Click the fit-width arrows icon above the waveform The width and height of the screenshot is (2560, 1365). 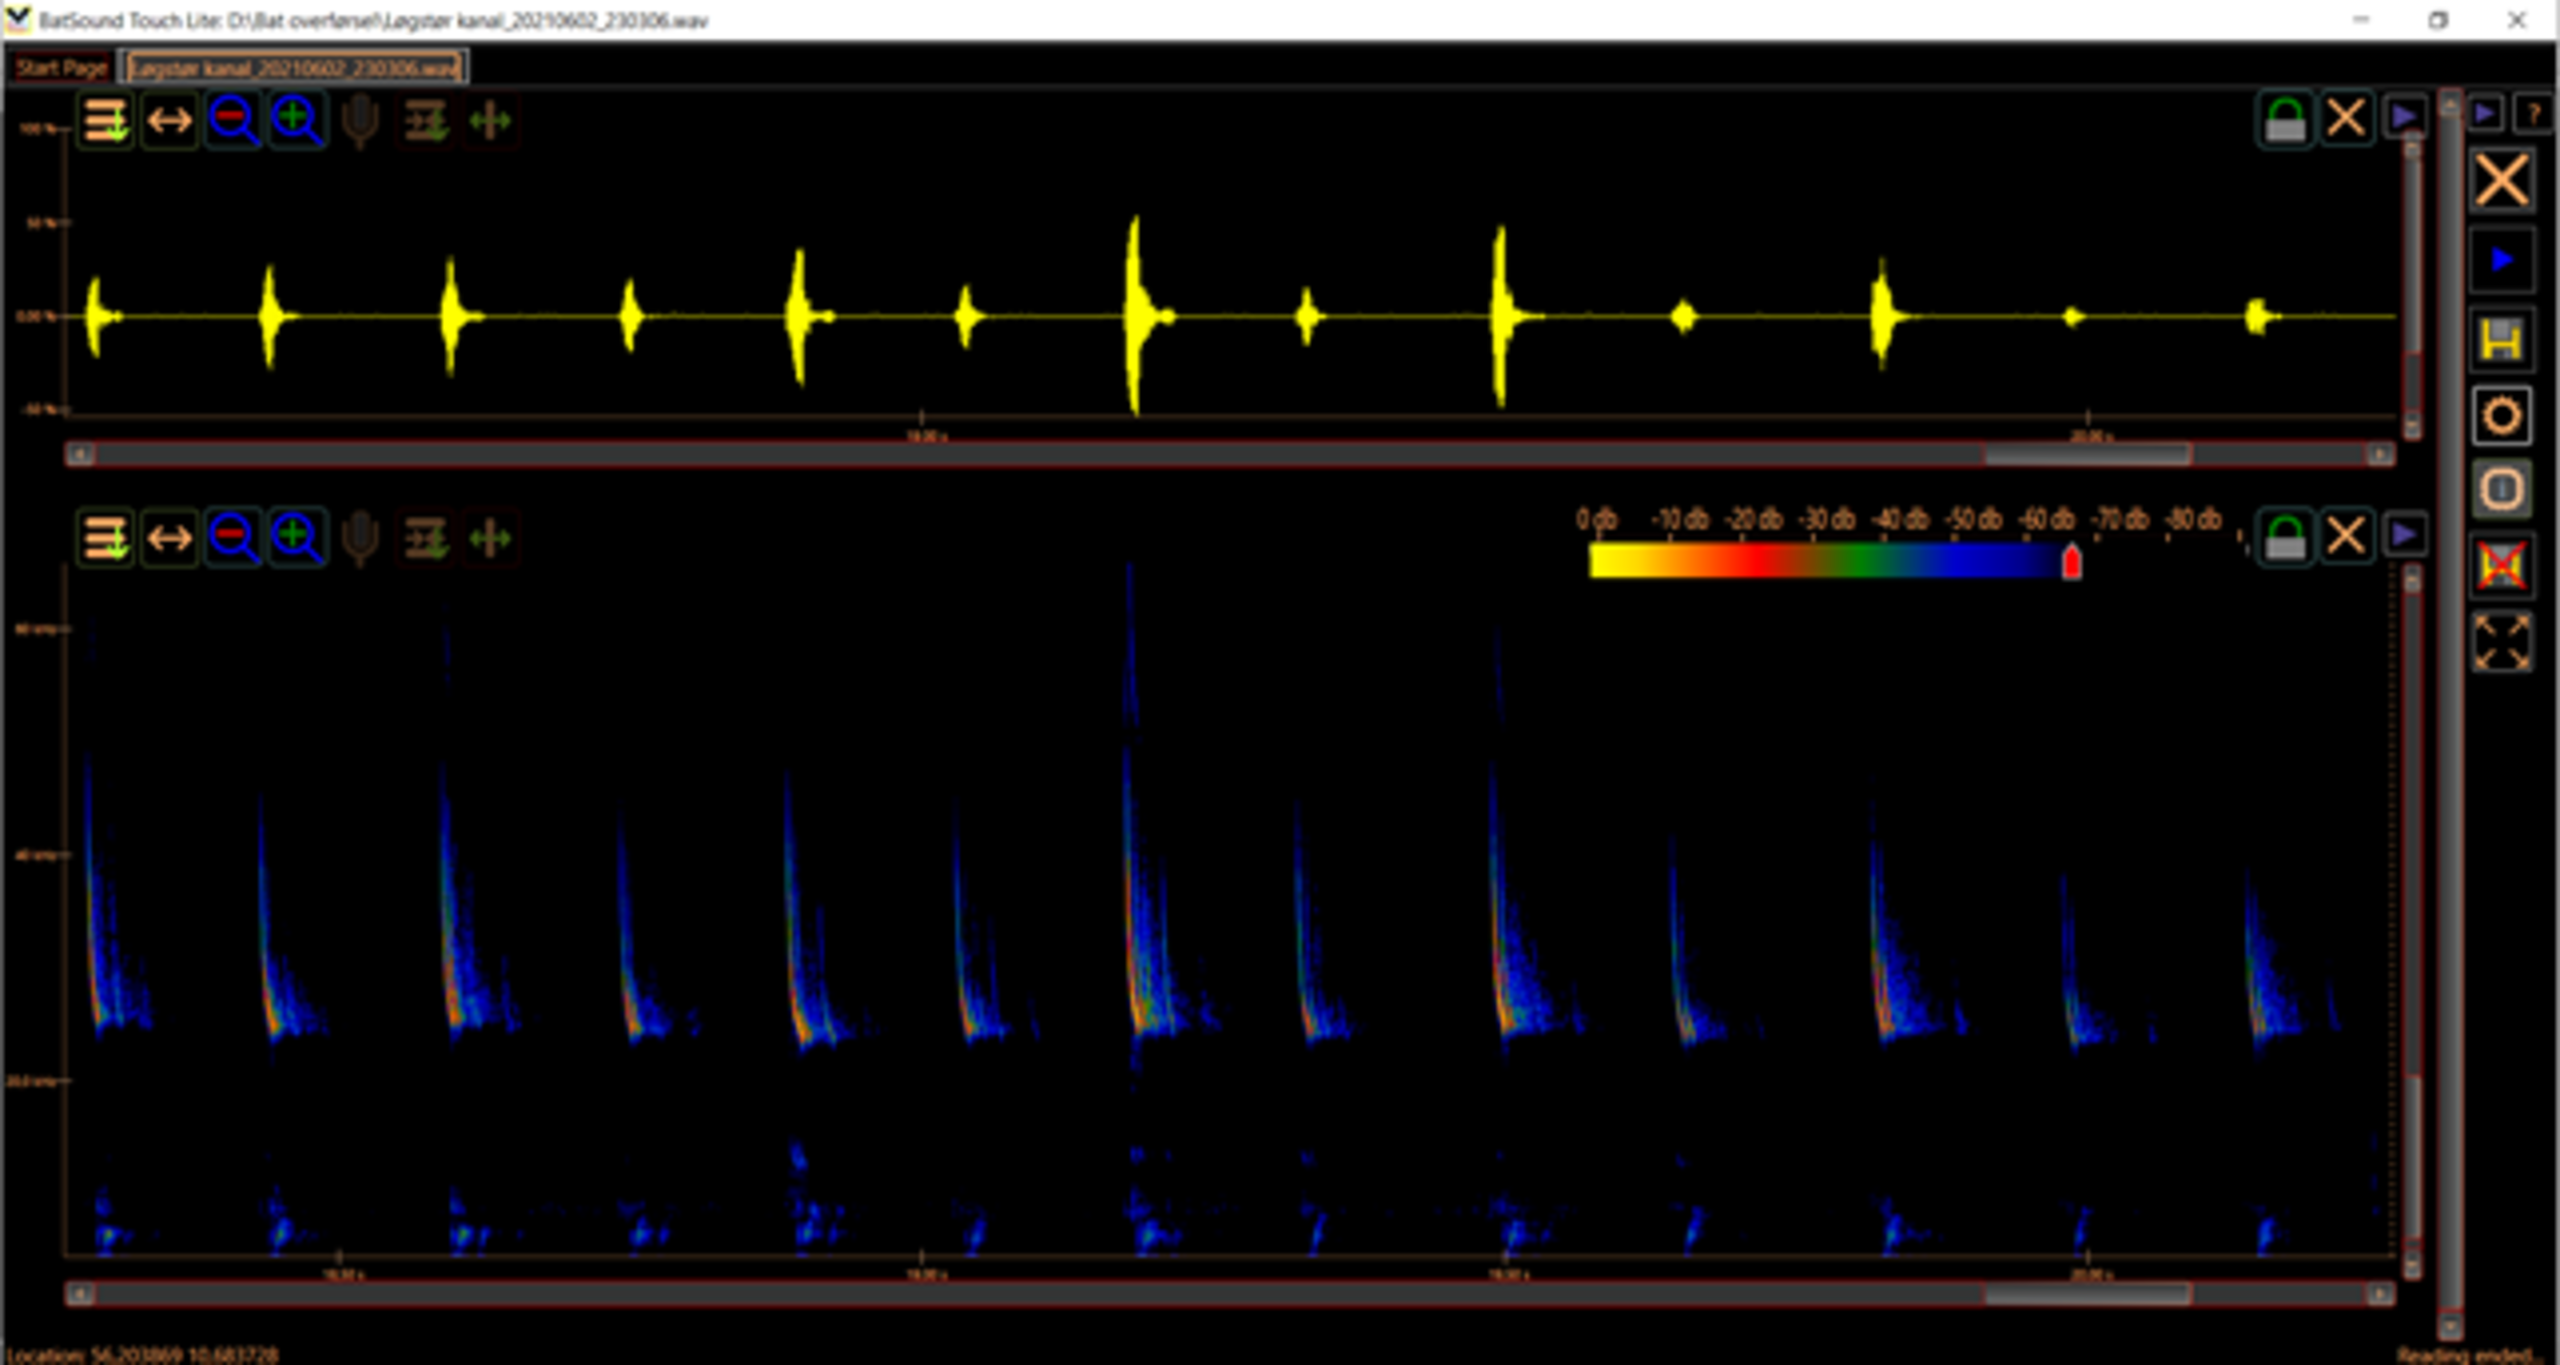tap(169, 121)
